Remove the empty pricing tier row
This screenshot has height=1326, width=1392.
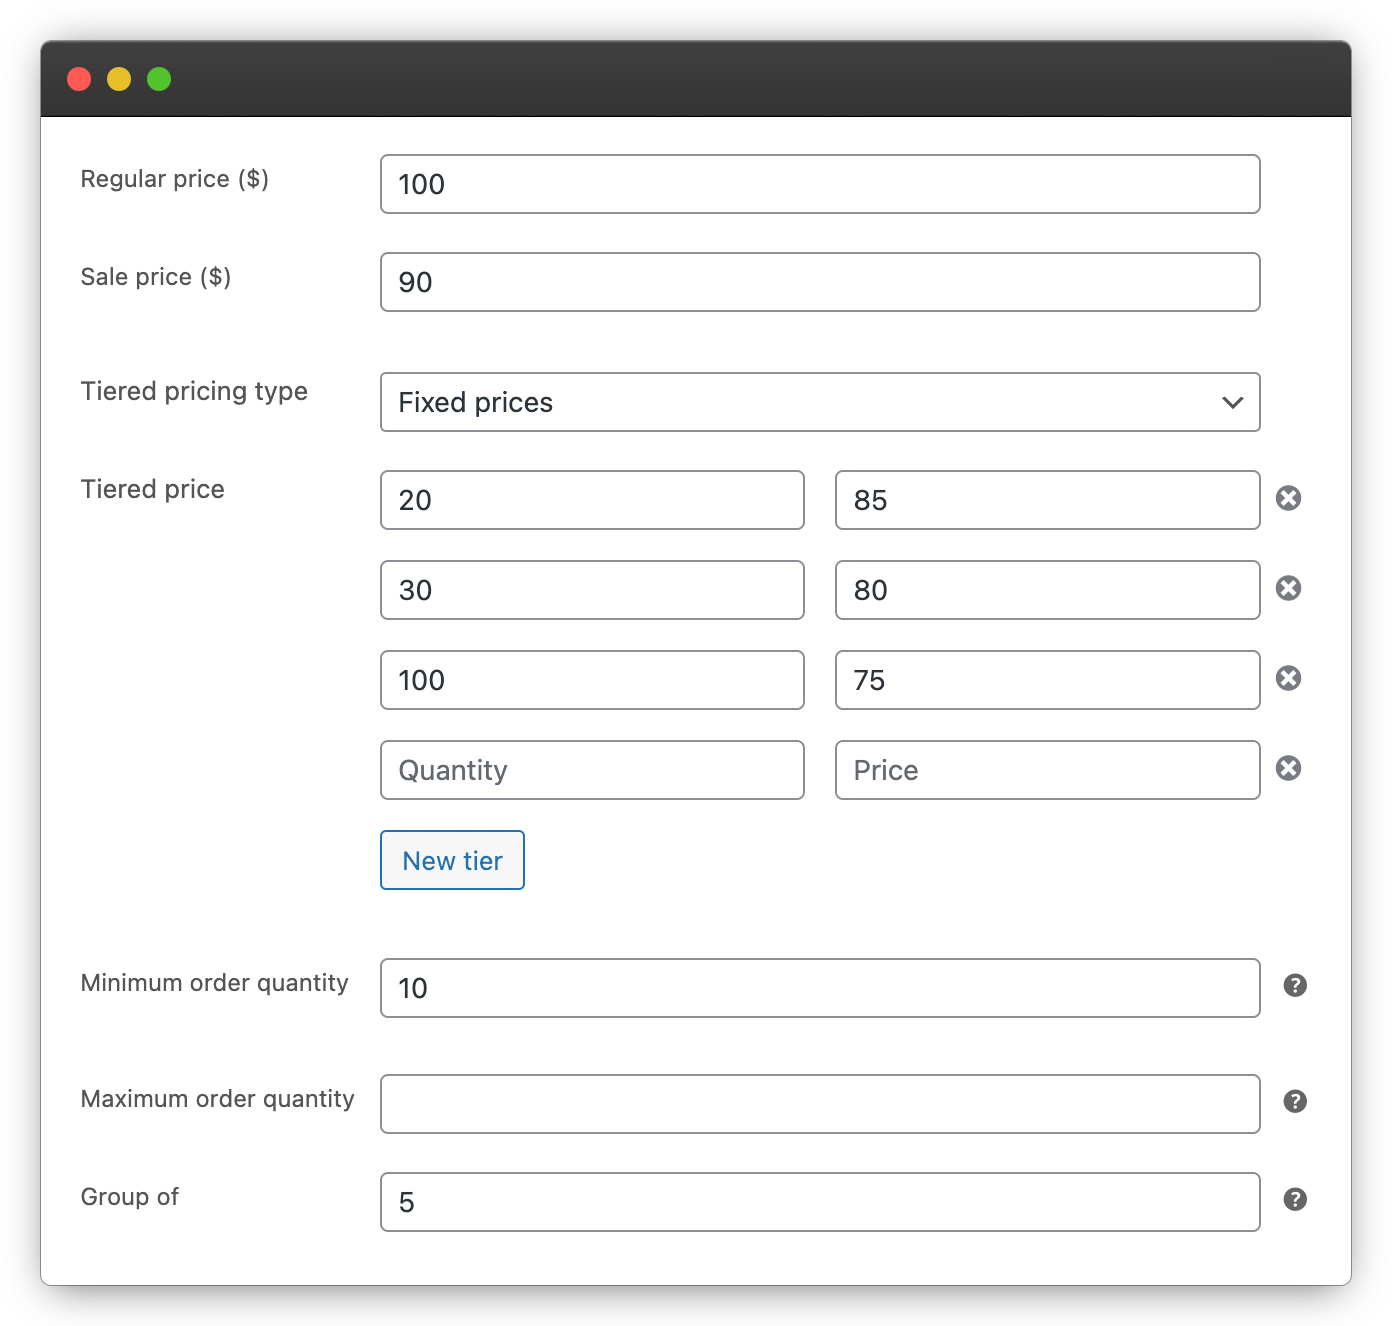(1289, 768)
